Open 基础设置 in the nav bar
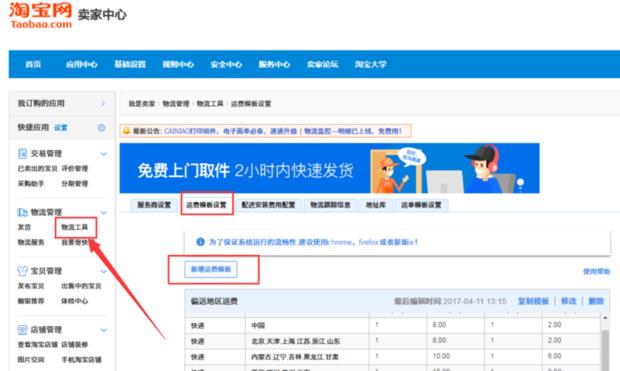Screen dimensions: 620x371 click(x=130, y=64)
